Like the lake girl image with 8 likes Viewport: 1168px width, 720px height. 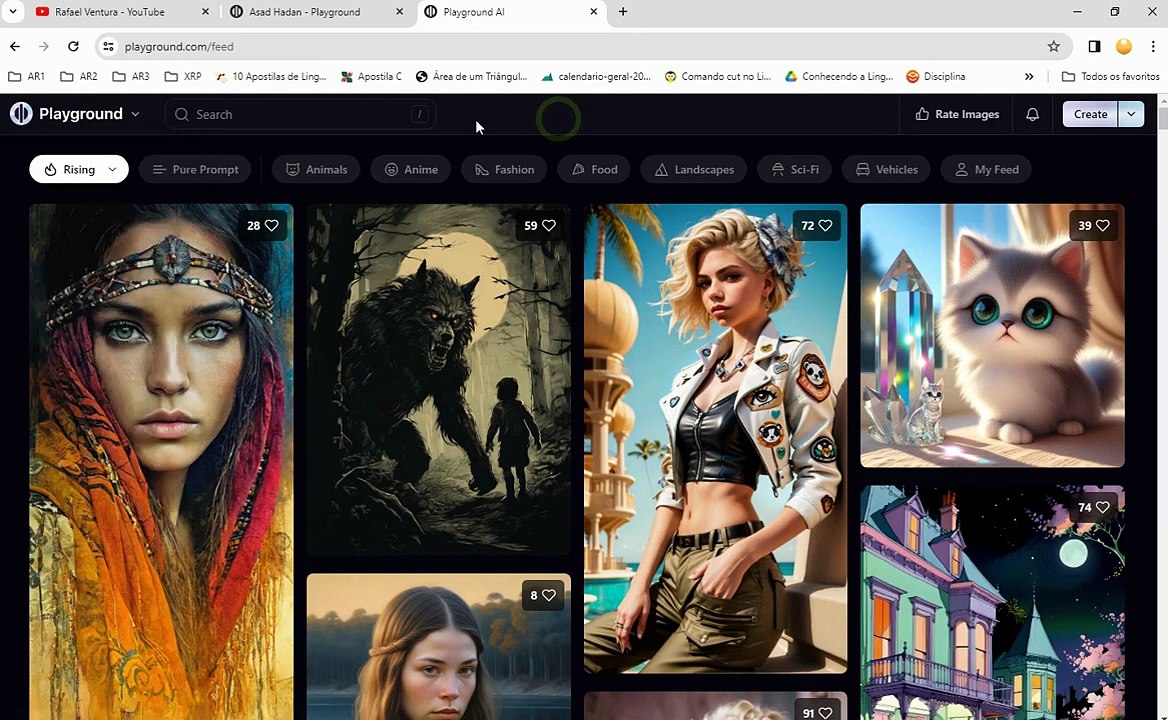click(x=543, y=595)
